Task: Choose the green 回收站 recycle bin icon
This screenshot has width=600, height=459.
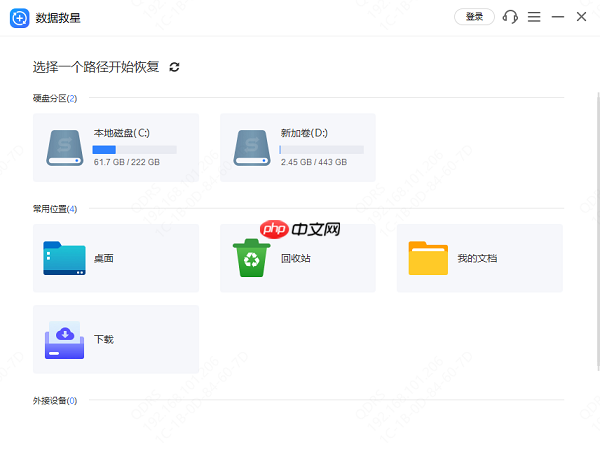Action: [251, 258]
